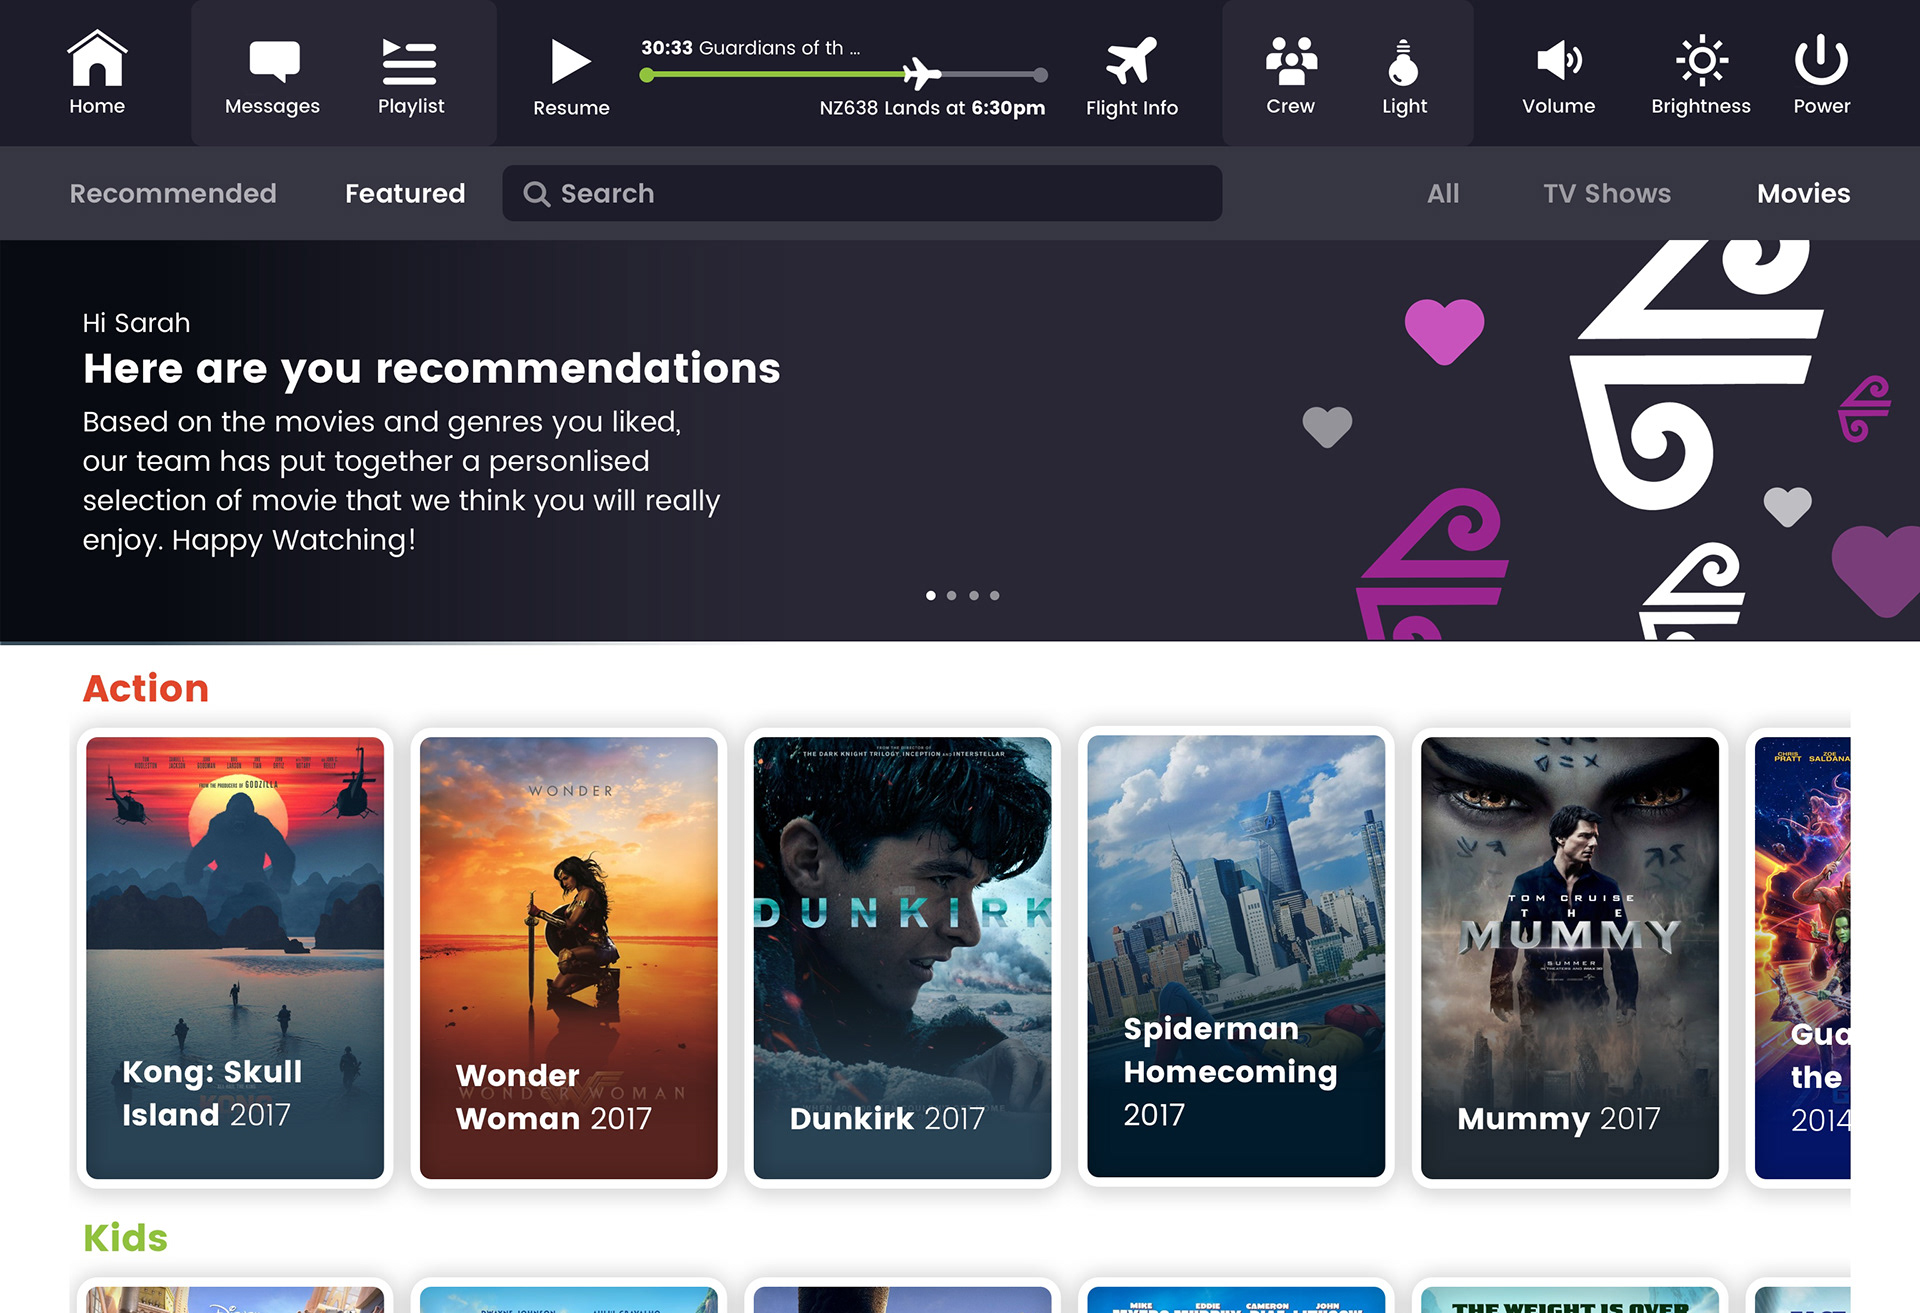Open Spiderman Homecoming 2017 poster
Image resolution: width=1920 pixels, height=1313 pixels.
pos(1236,957)
